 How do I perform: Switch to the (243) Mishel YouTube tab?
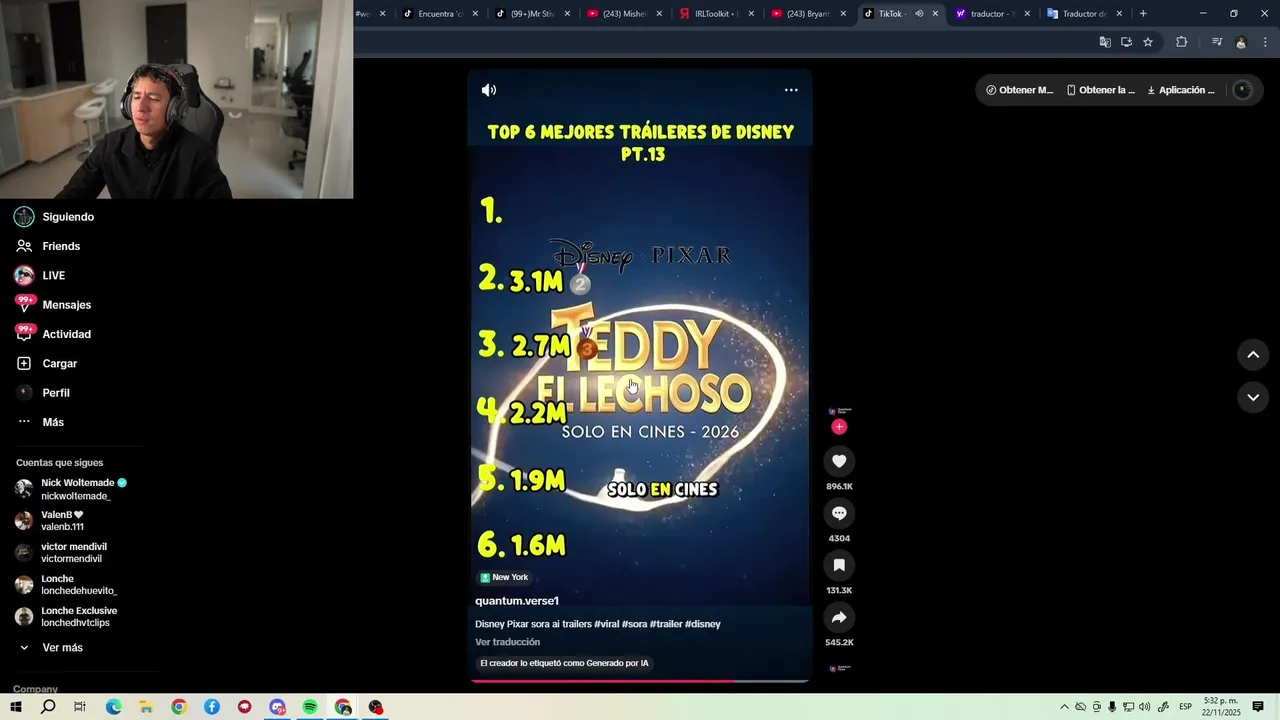point(624,14)
